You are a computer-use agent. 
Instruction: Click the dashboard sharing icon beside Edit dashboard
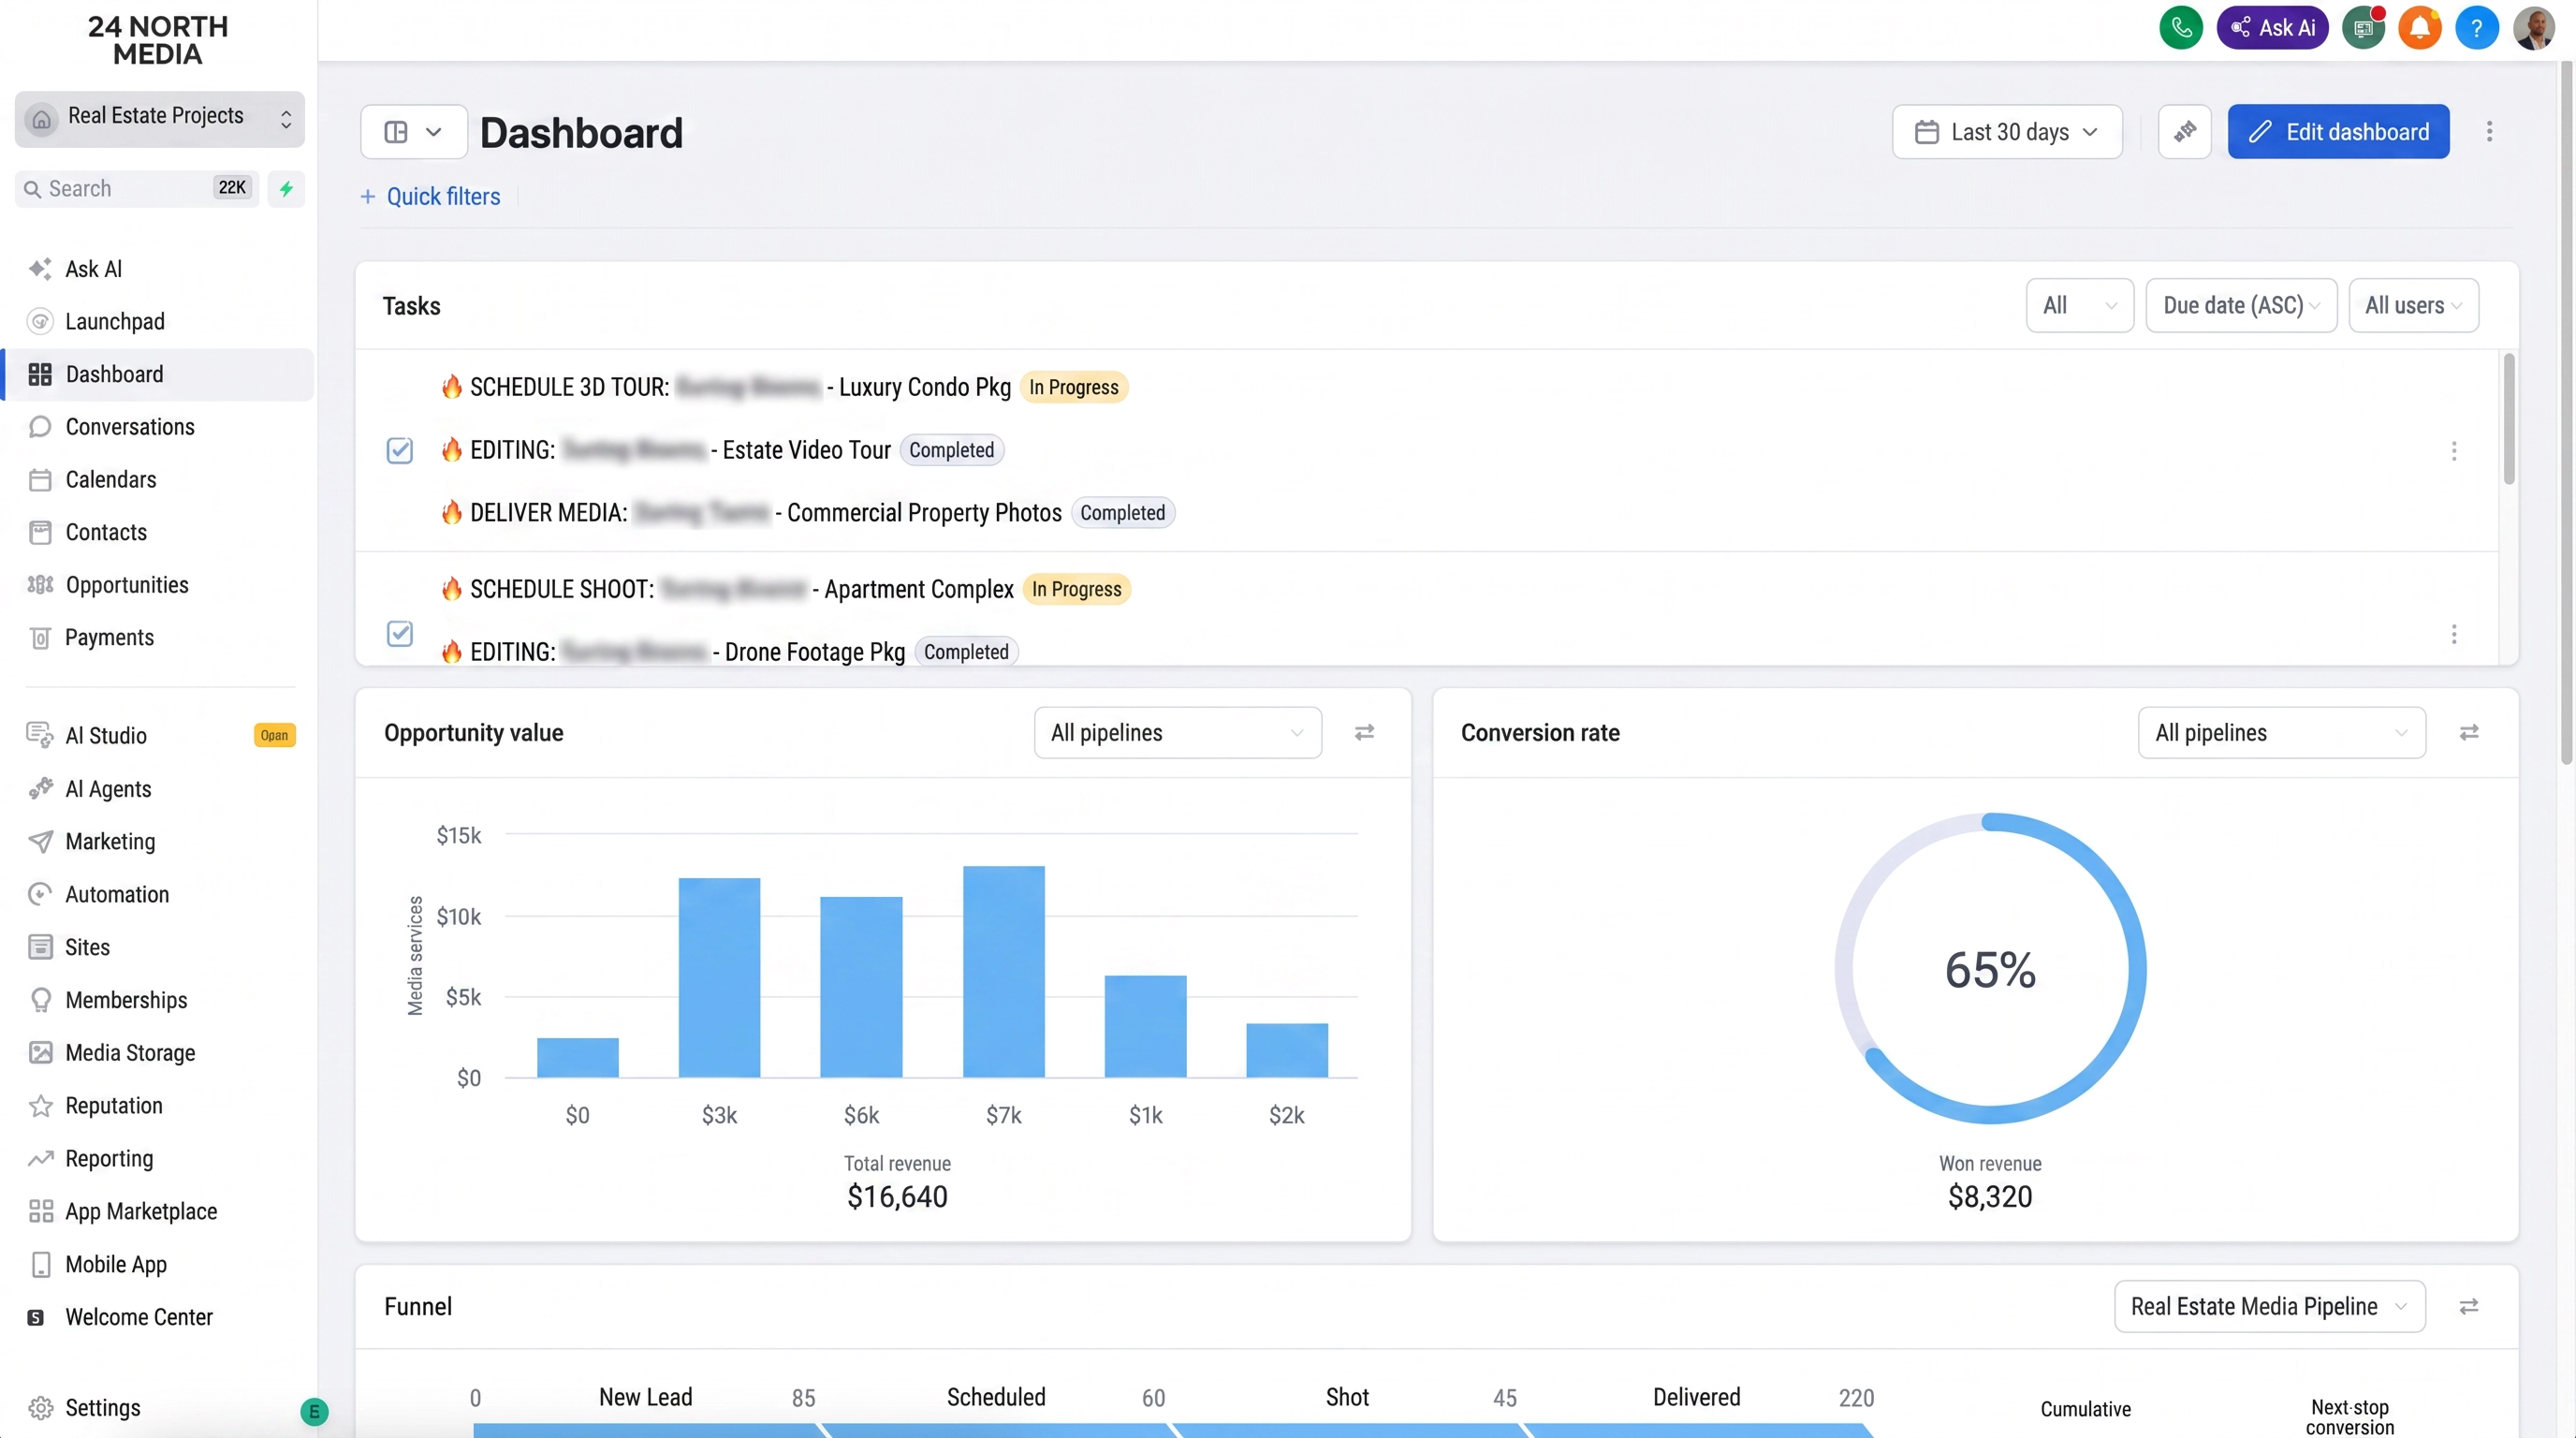[x=2185, y=131]
